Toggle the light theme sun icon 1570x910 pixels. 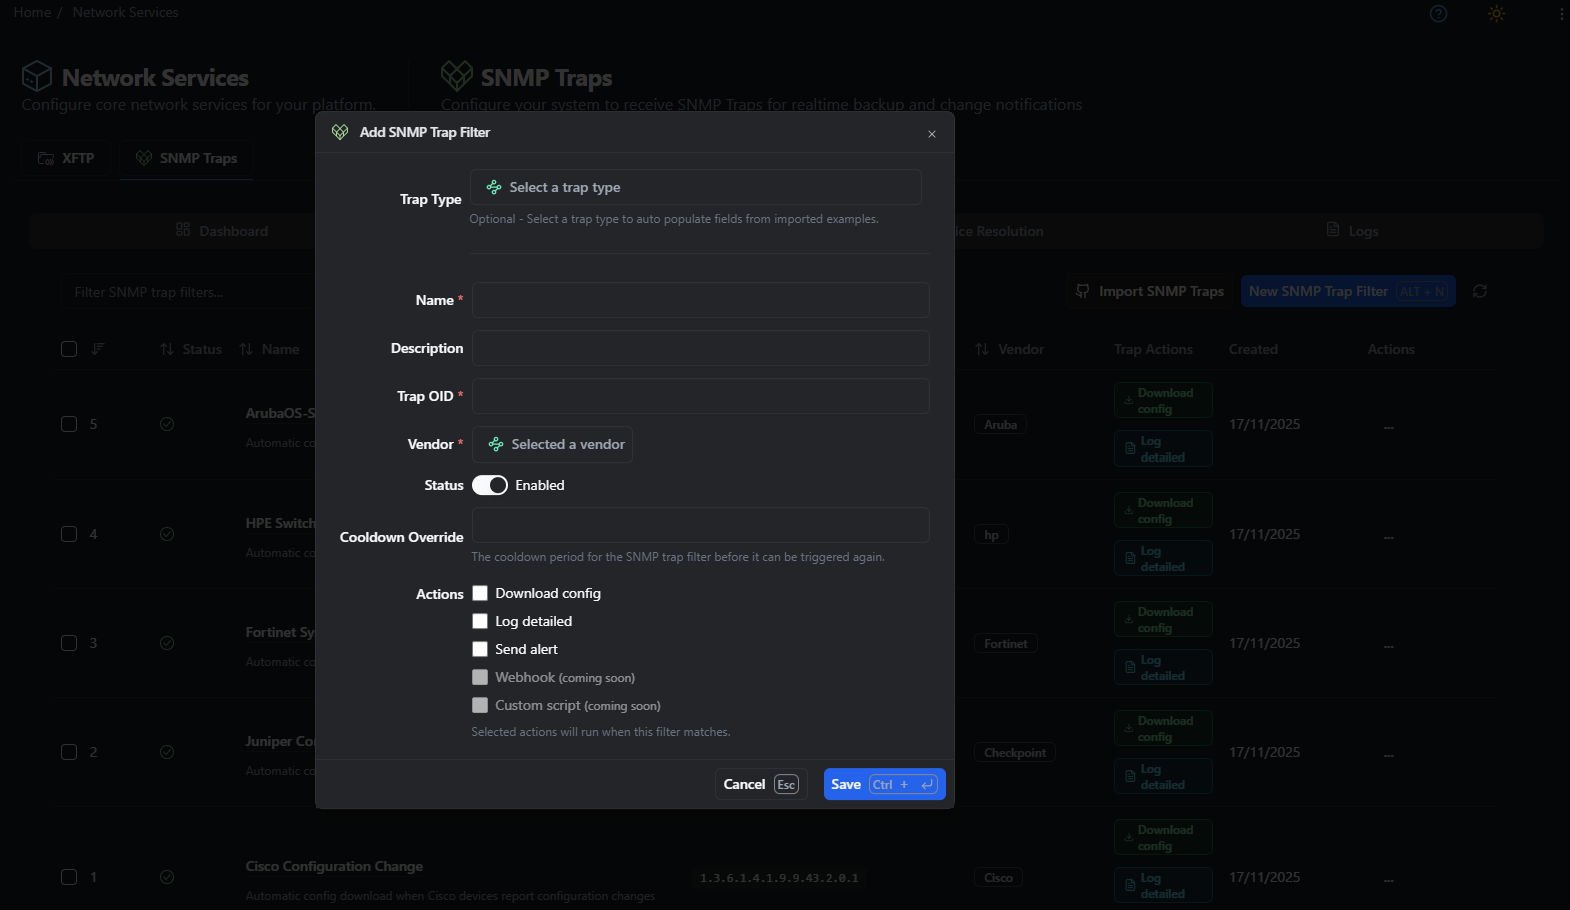click(x=1496, y=13)
